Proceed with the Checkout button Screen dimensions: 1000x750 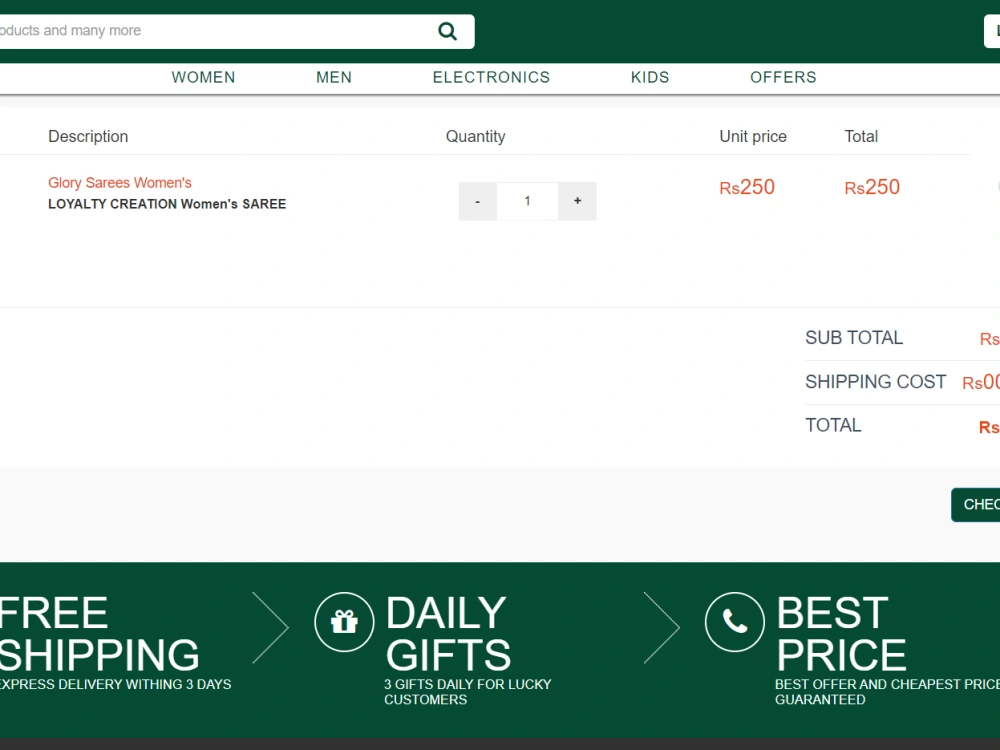(x=976, y=505)
